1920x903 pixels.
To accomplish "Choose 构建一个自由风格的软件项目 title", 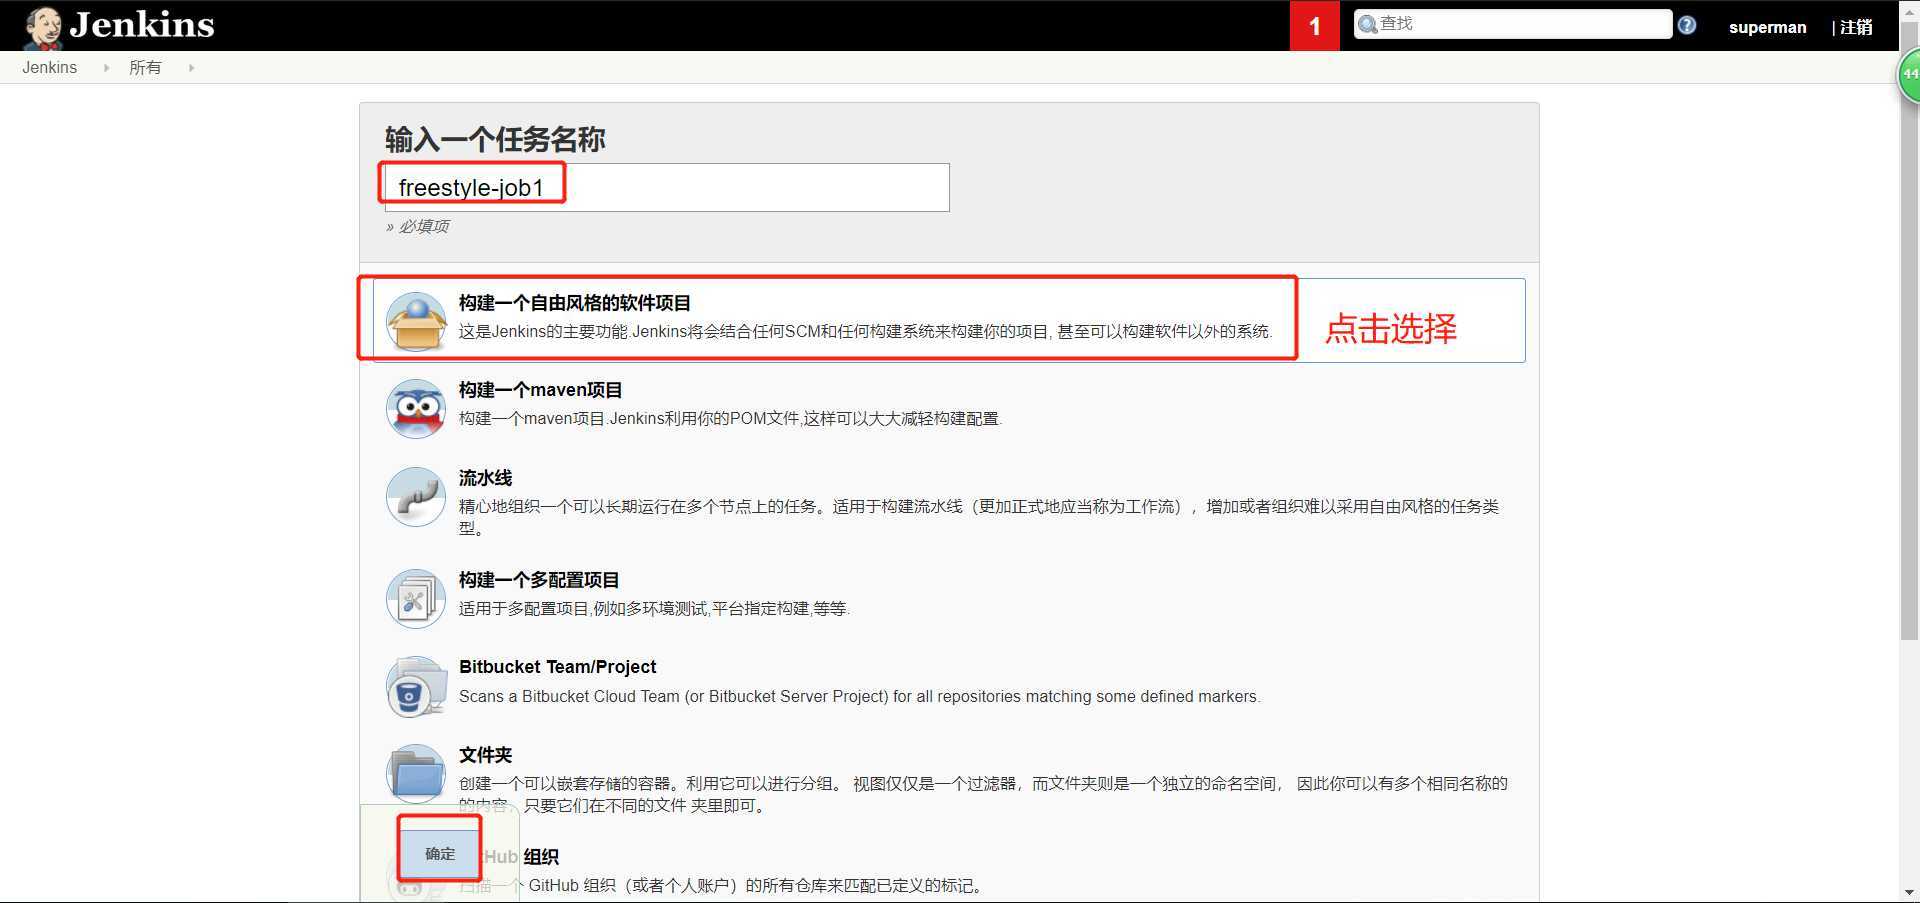I will (x=575, y=303).
